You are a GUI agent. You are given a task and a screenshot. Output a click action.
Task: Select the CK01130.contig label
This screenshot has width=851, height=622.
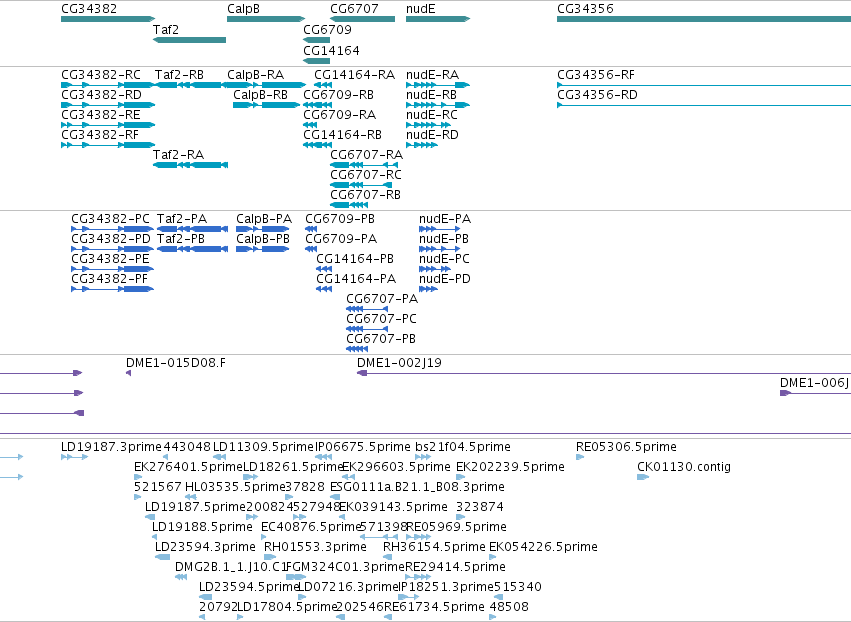684,467
